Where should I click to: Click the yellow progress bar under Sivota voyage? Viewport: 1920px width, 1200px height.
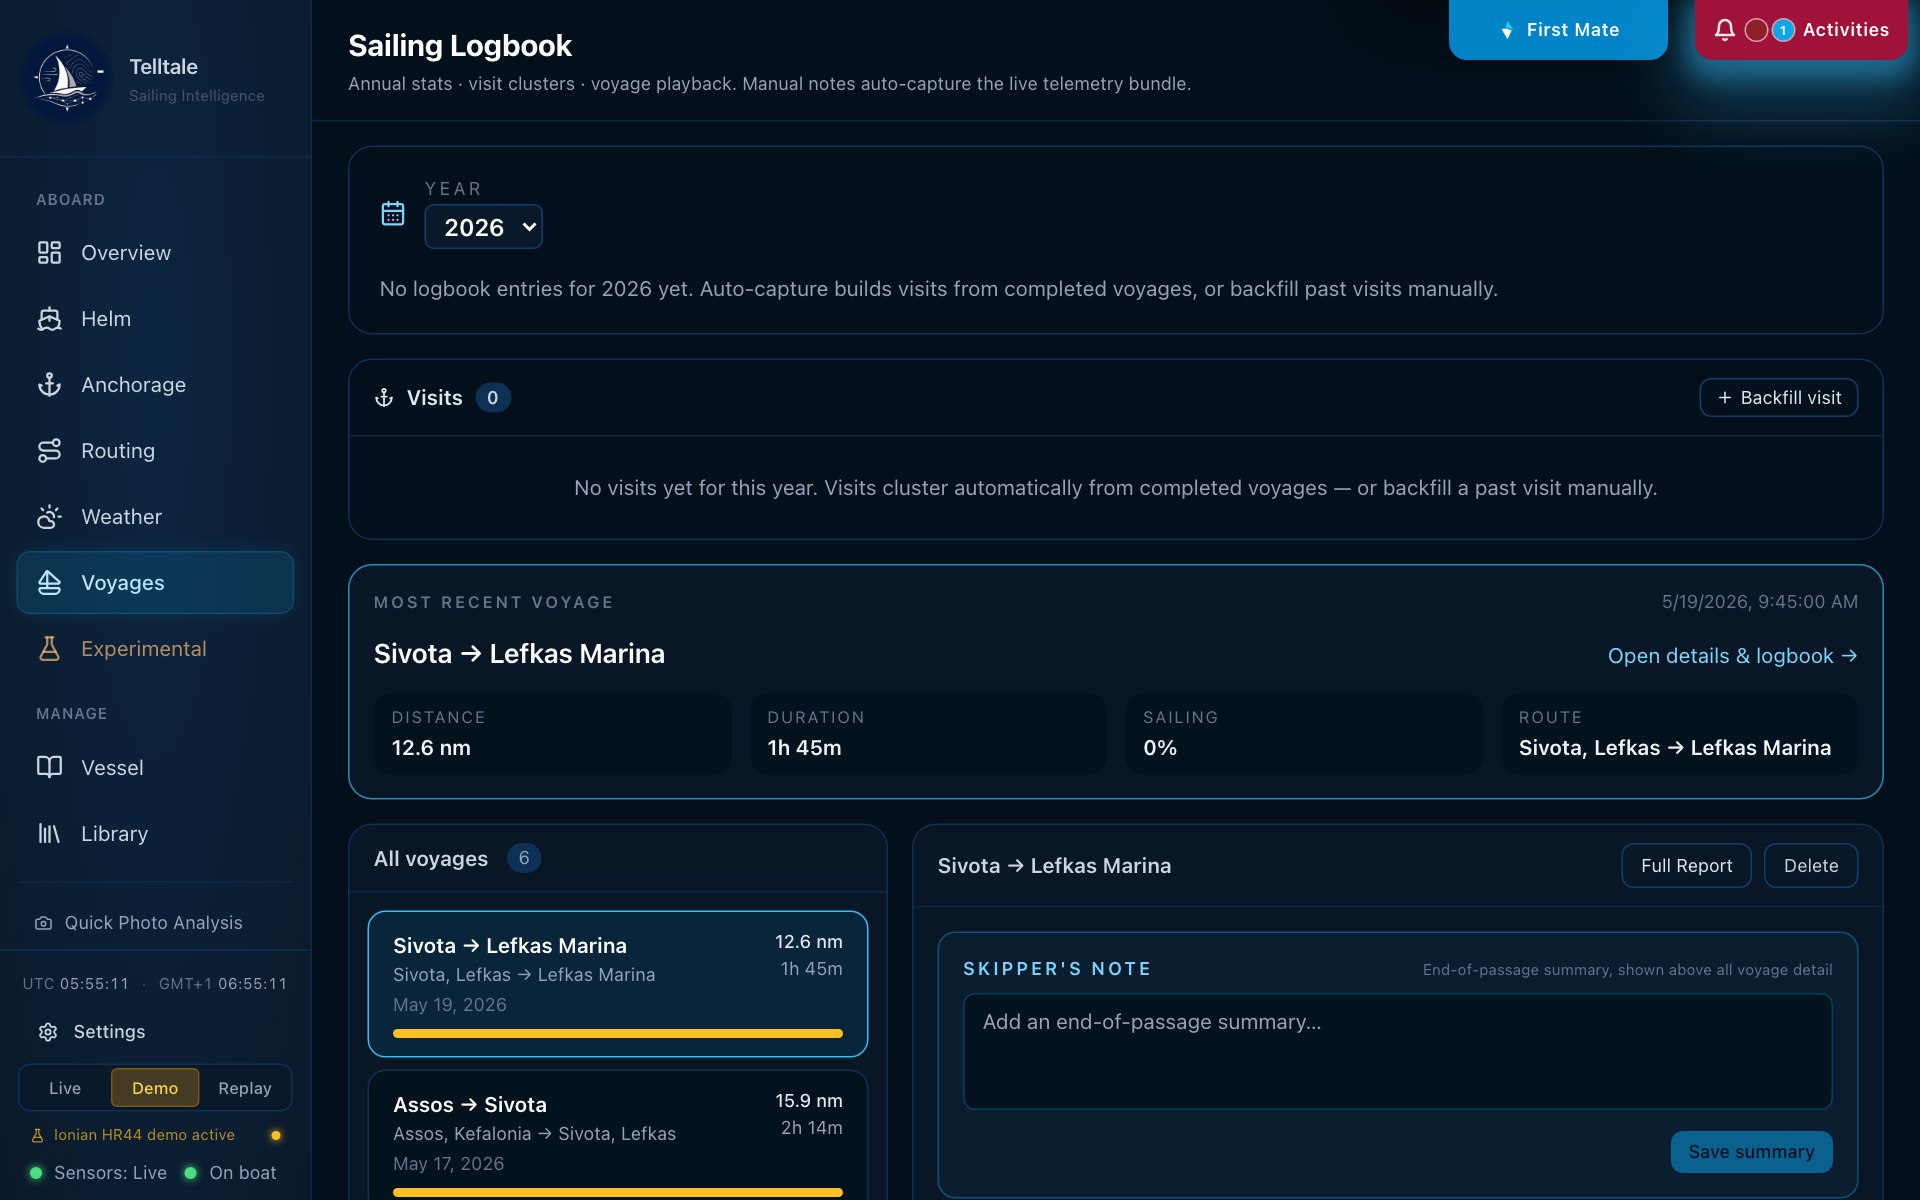[618, 1034]
